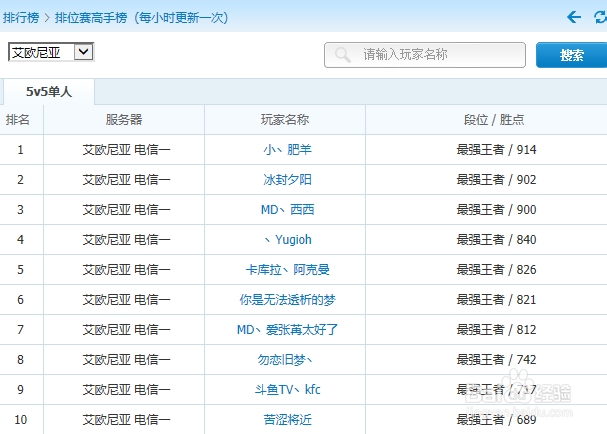
Task: Open player 斗鱼TV丶kfc link
Action: (287, 390)
